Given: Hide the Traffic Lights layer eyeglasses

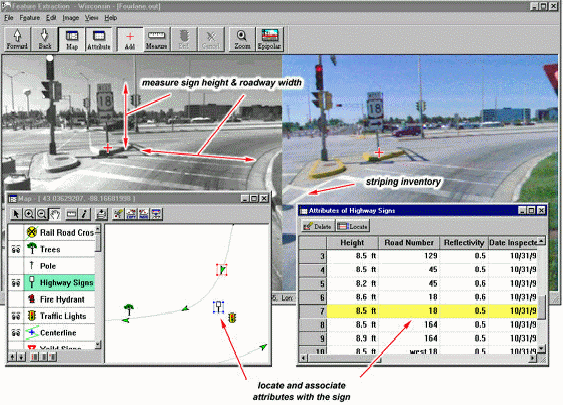Looking at the screenshot, I should point(16,316).
